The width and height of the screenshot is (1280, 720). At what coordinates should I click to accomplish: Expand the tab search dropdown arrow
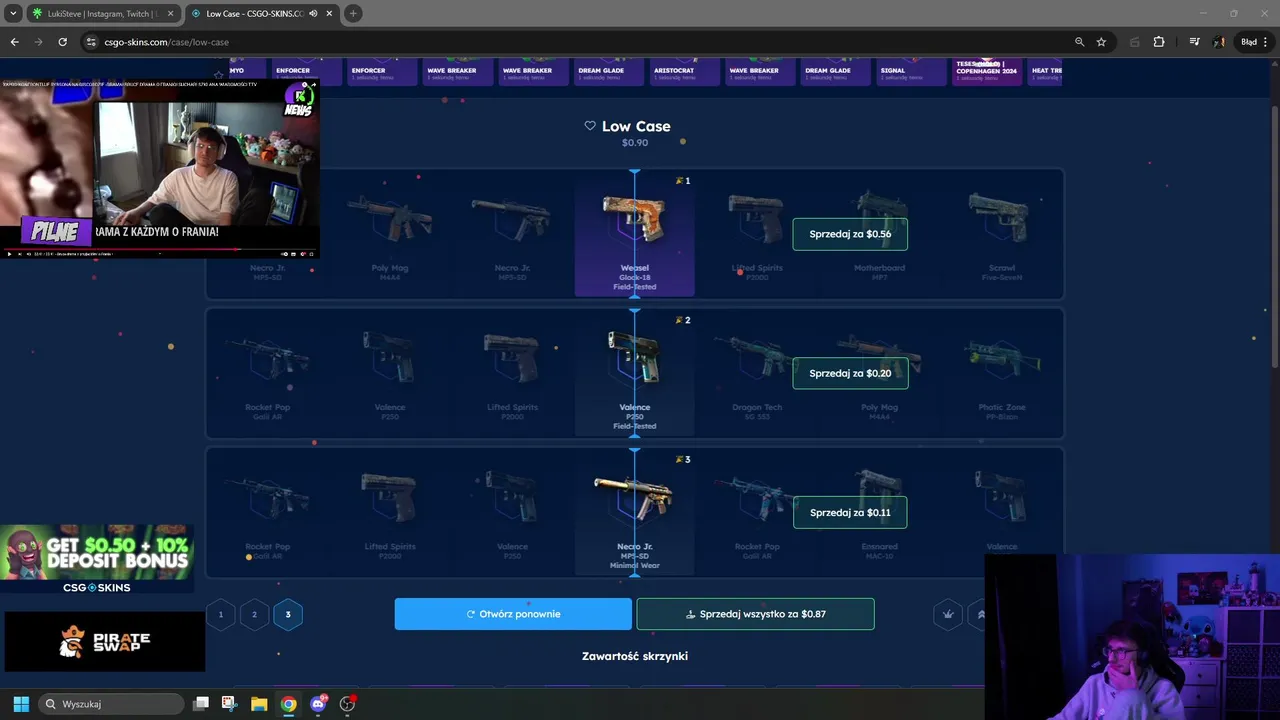(13, 13)
